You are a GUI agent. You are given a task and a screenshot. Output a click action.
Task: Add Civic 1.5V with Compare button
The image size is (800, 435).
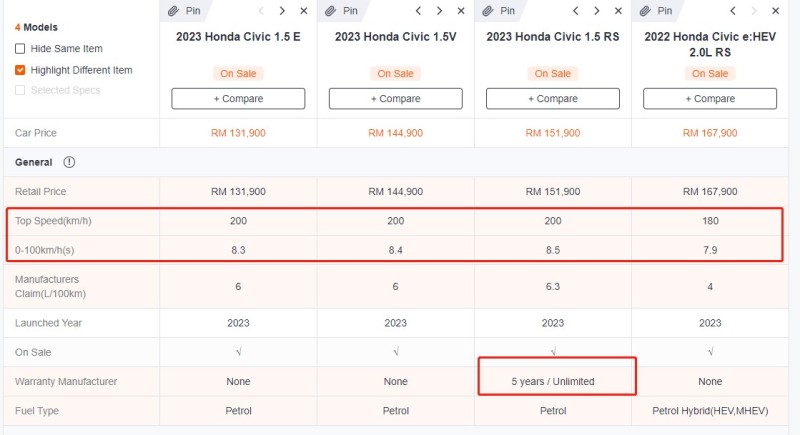click(395, 98)
